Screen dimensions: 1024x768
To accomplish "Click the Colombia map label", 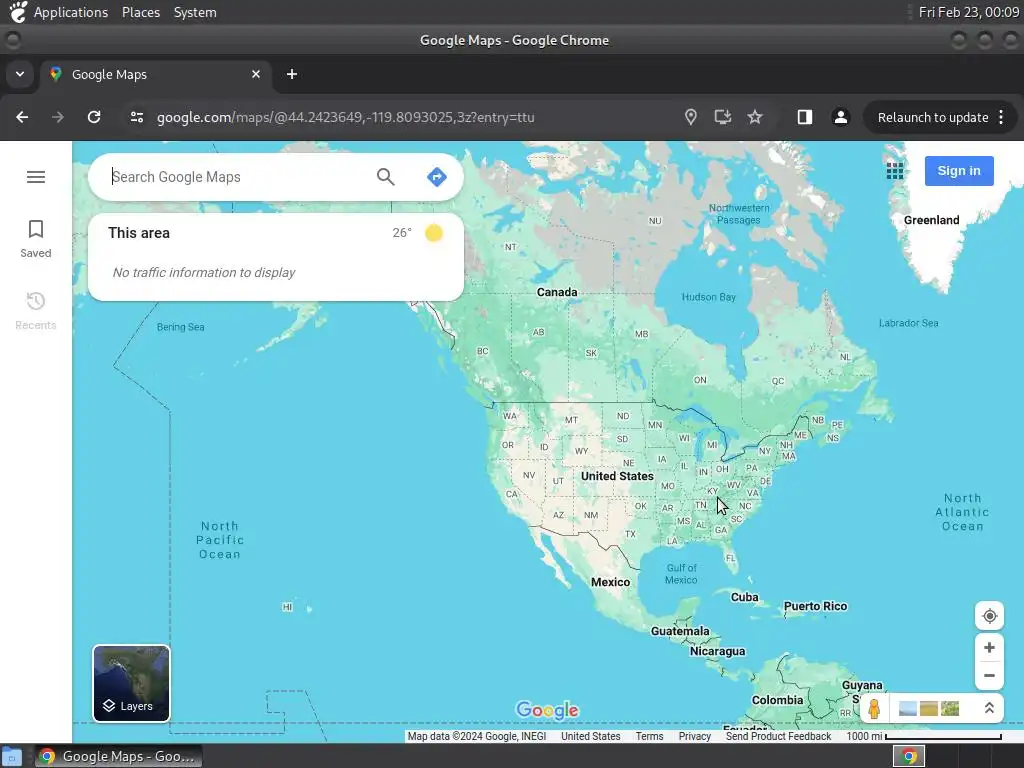I will (x=777, y=700).
